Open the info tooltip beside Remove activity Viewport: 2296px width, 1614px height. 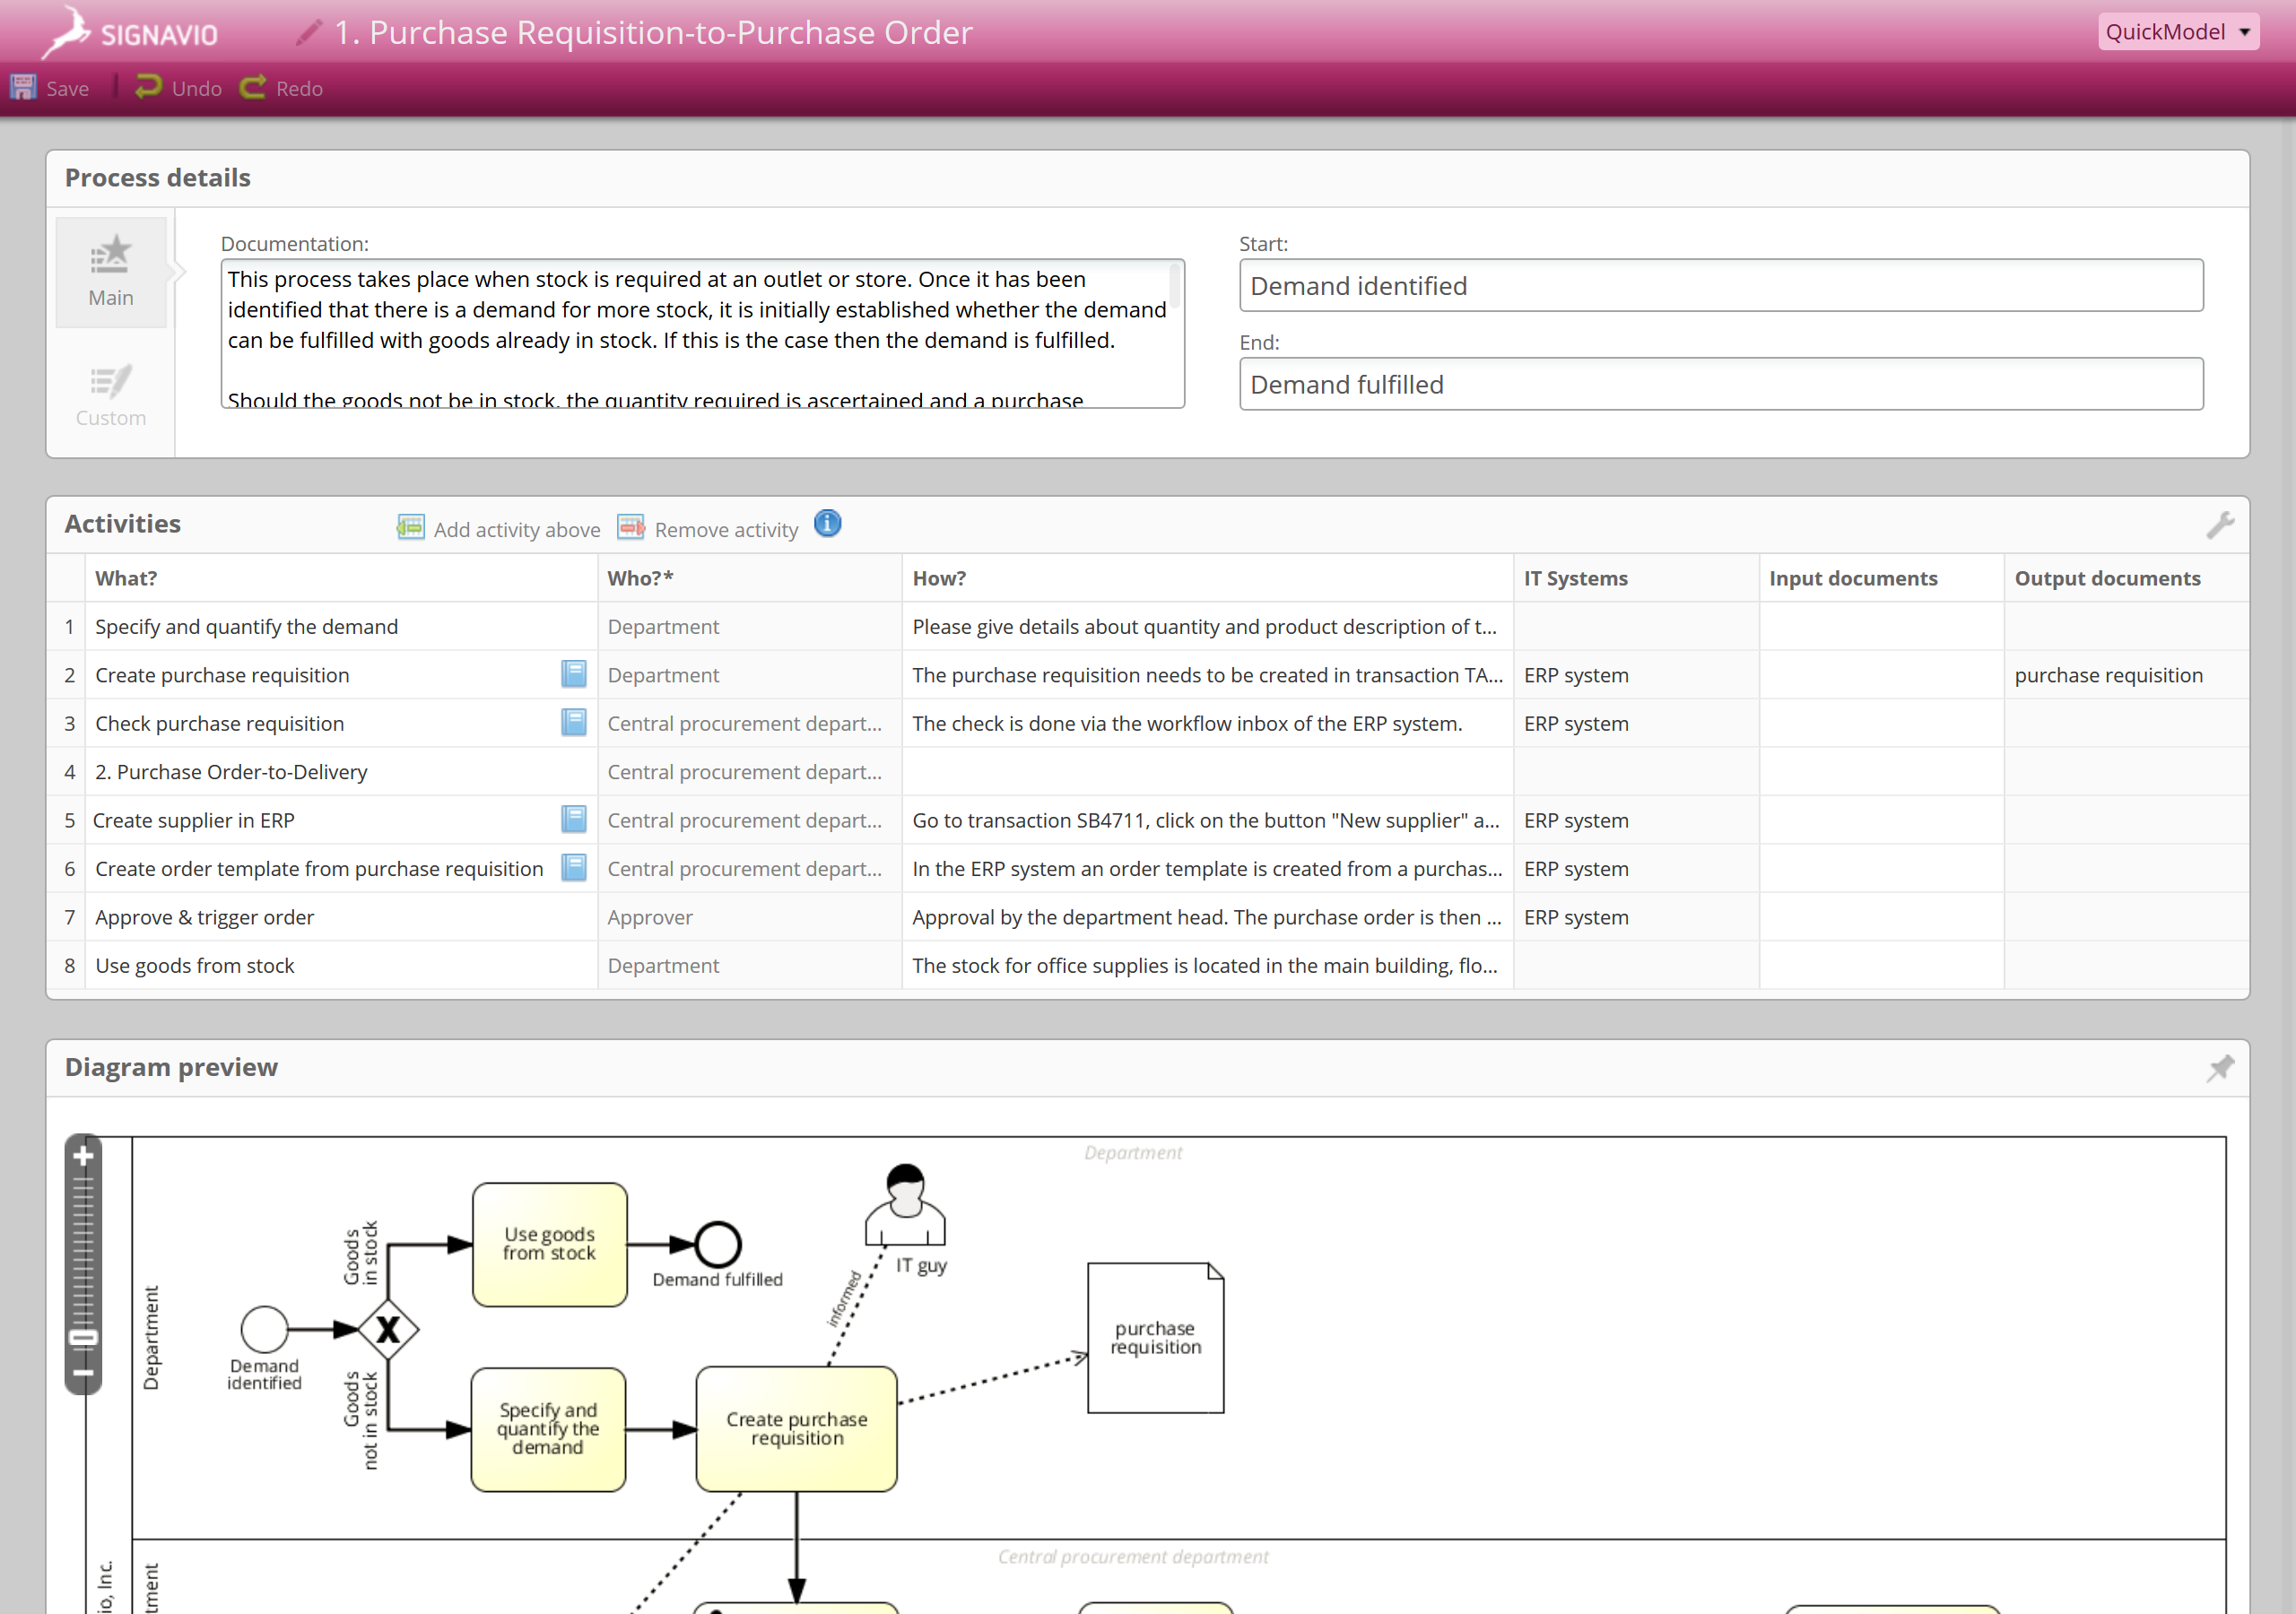point(827,522)
